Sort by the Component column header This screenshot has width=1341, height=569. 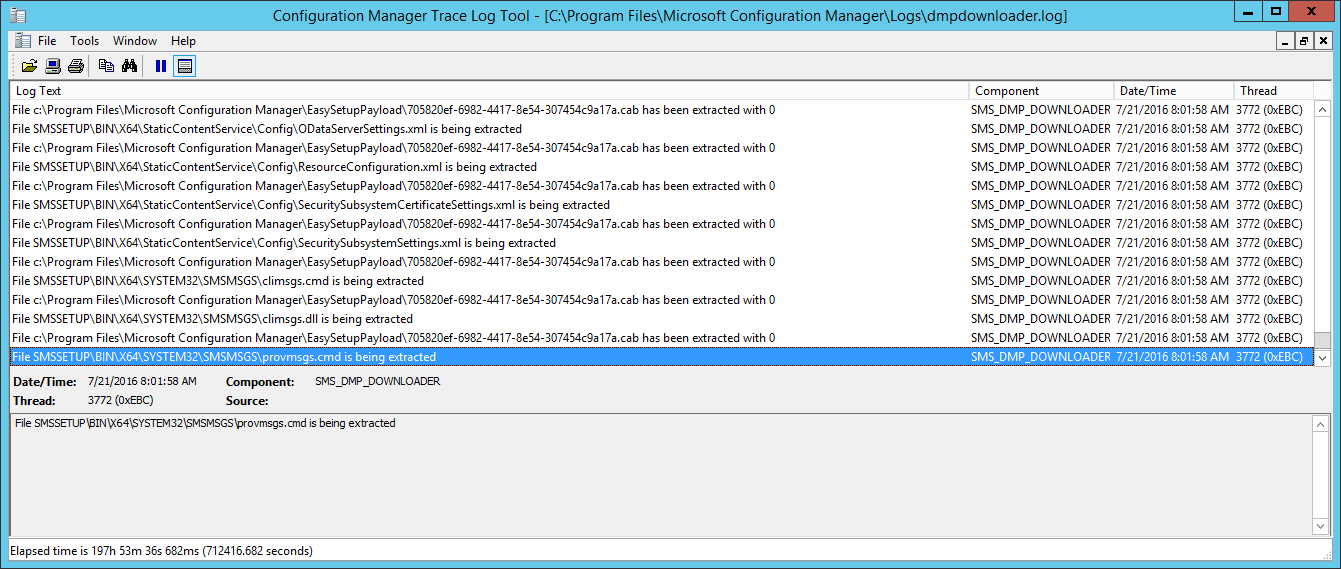tap(1041, 90)
